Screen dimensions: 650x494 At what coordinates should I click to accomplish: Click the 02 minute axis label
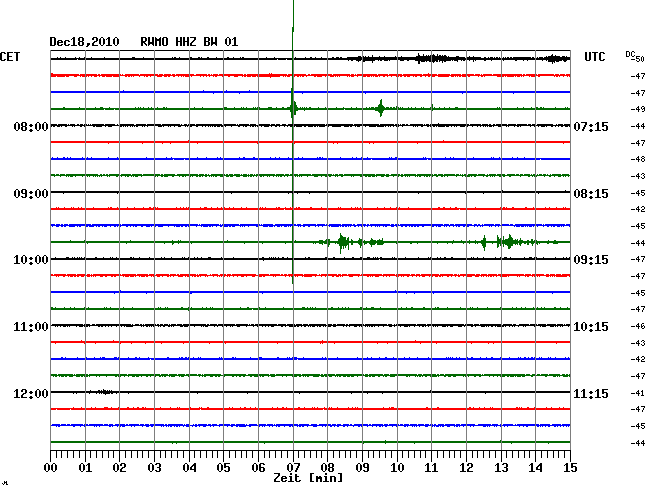[119, 468]
